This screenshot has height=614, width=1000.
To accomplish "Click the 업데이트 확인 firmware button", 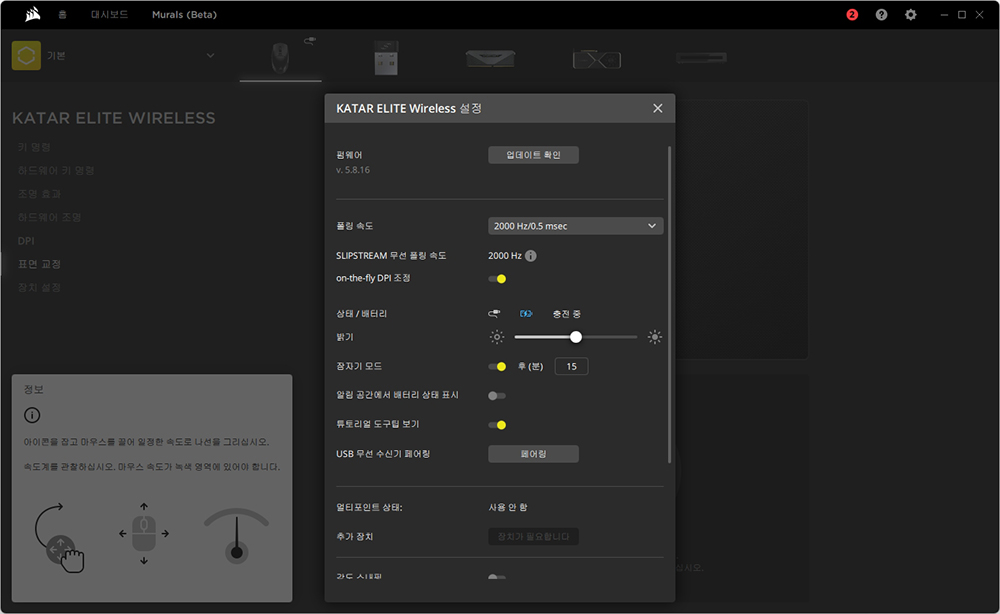I will coord(533,155).
